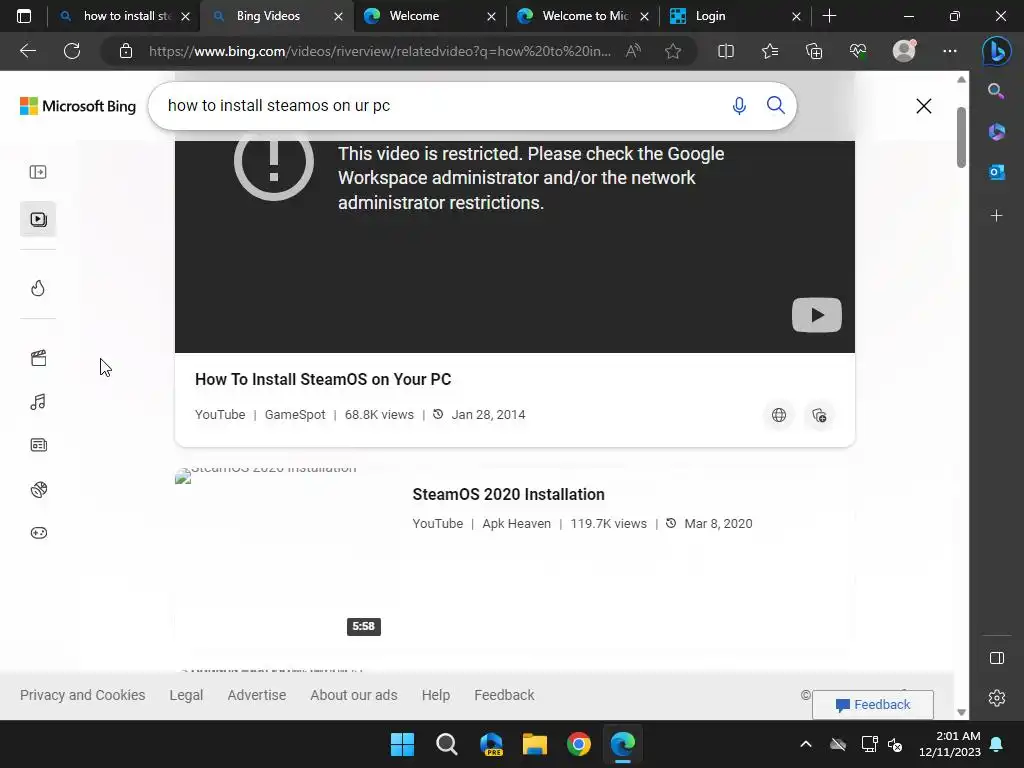Open Collections icon in toolbar
The height and width of the screenshot is (768, 1024).
coord(814,51)
